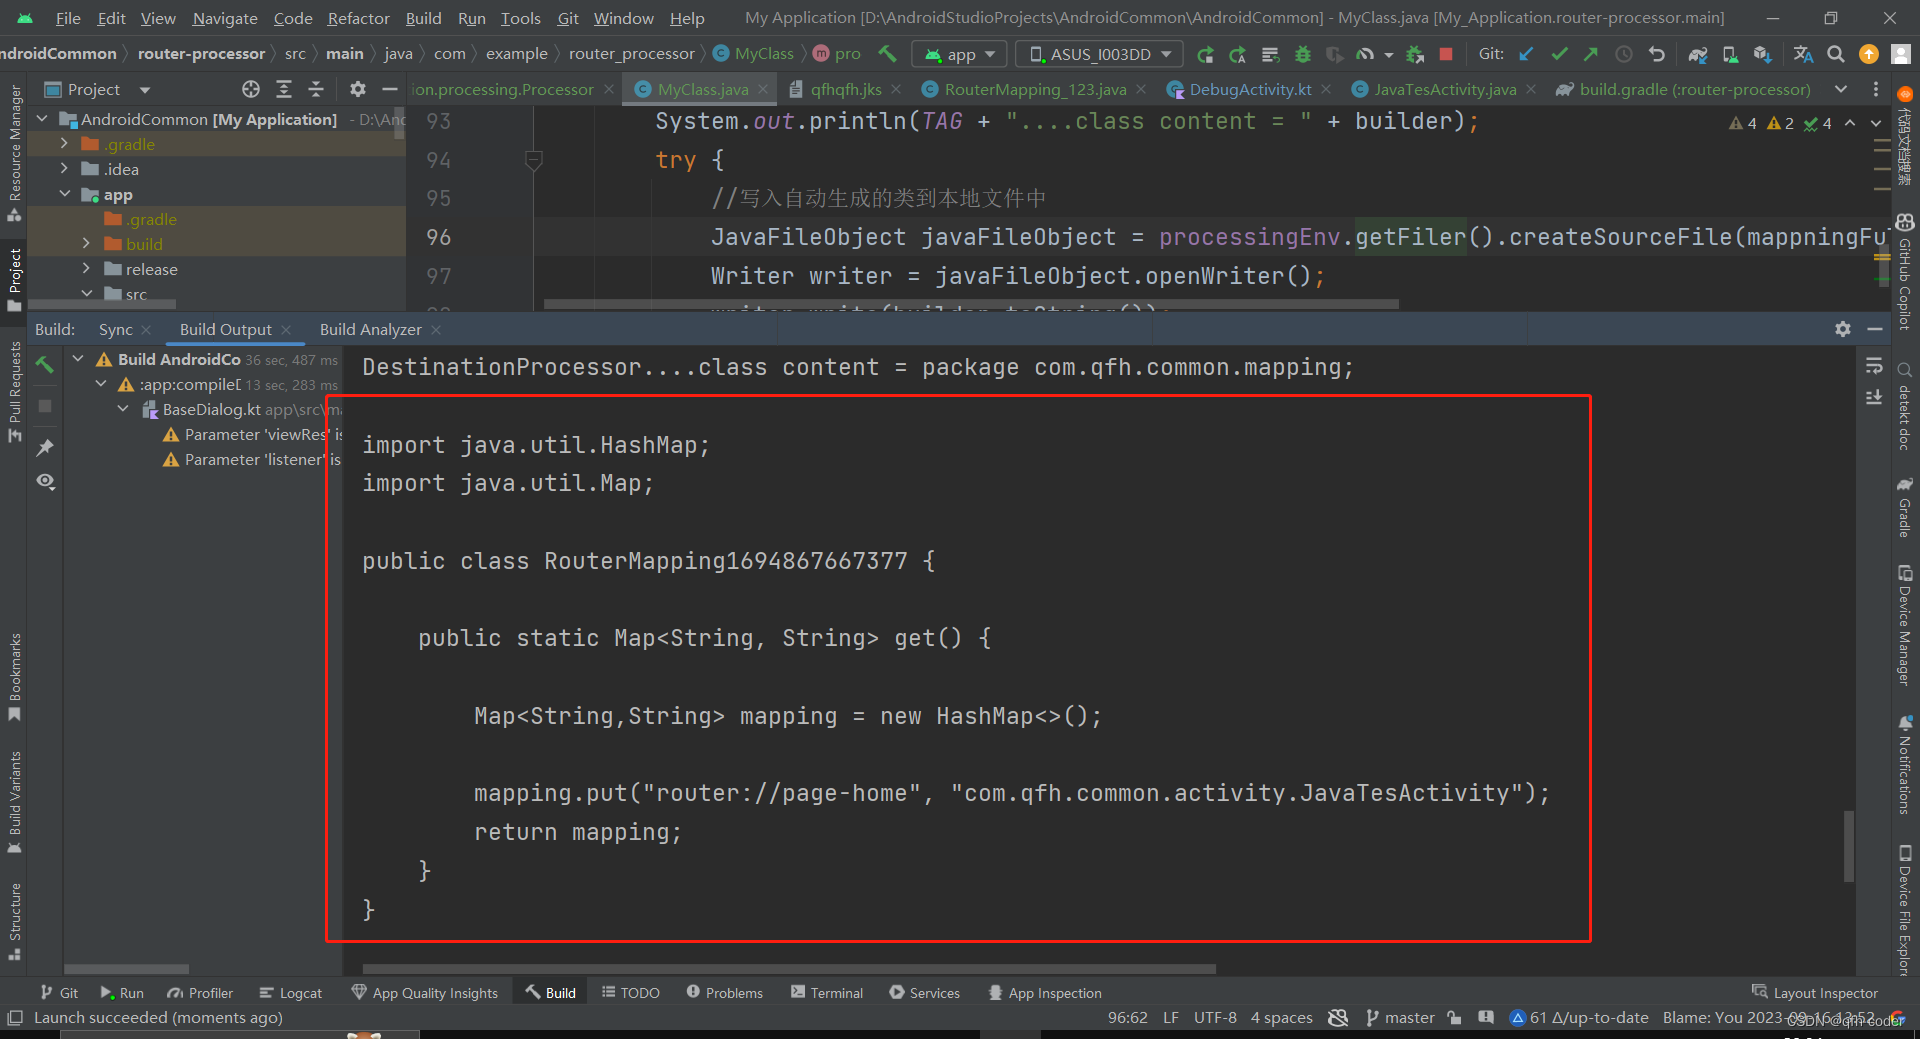The height and width of the screenshot is (1039, 1920).
Task: Click the horizontal scrollbar of Build output
Action: (x=789, y=969)
